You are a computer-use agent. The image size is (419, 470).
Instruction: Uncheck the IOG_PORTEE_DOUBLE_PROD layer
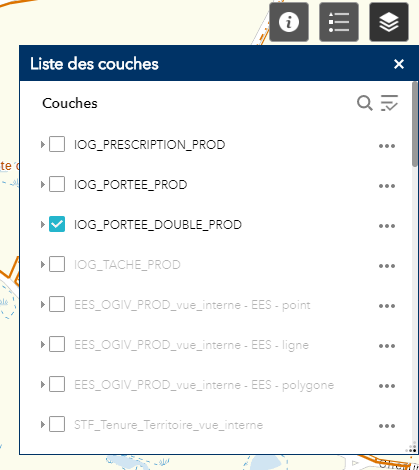57,224
